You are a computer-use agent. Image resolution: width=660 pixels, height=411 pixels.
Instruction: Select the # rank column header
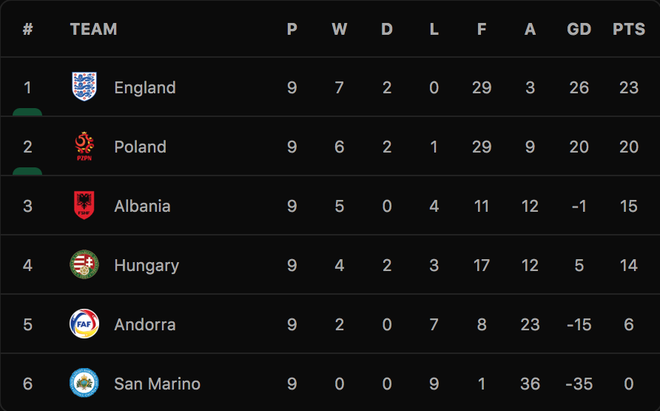tap(28, 29)
